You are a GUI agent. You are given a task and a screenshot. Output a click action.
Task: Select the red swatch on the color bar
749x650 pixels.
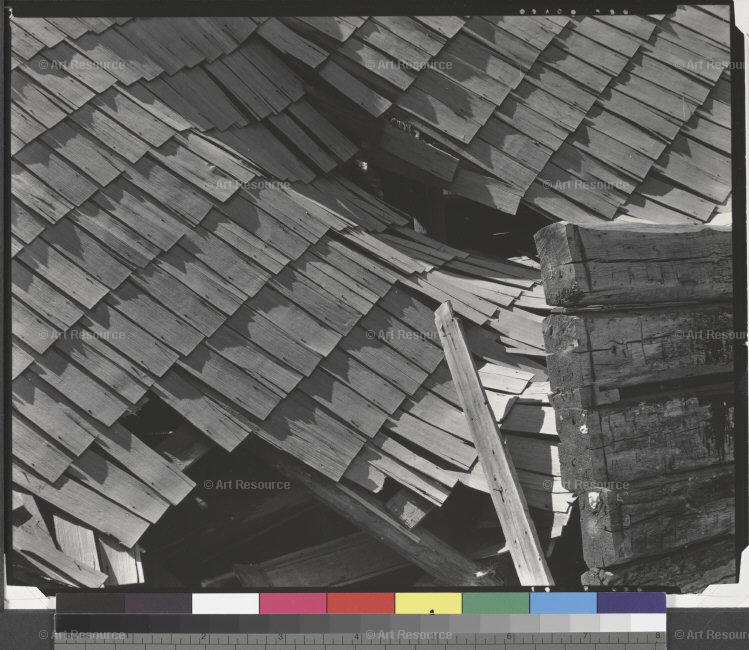(361, 603)
